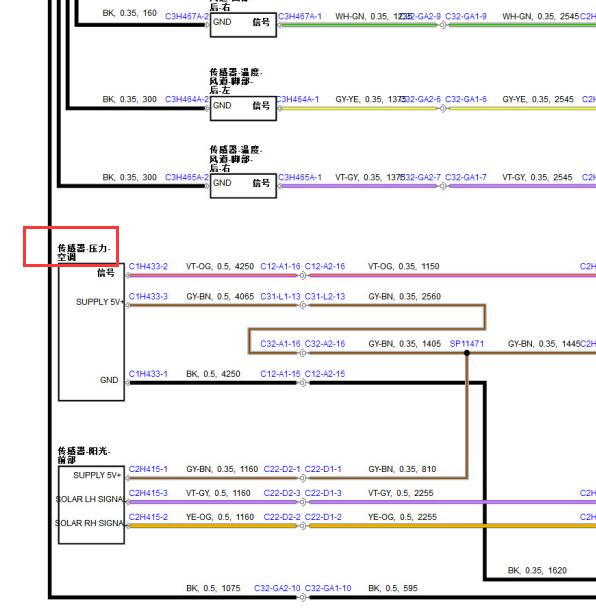Click the C32-GA1-7 connector reference
Viewport: 596px width, 608px height.
pyautogui.click(x=466, y=177)
